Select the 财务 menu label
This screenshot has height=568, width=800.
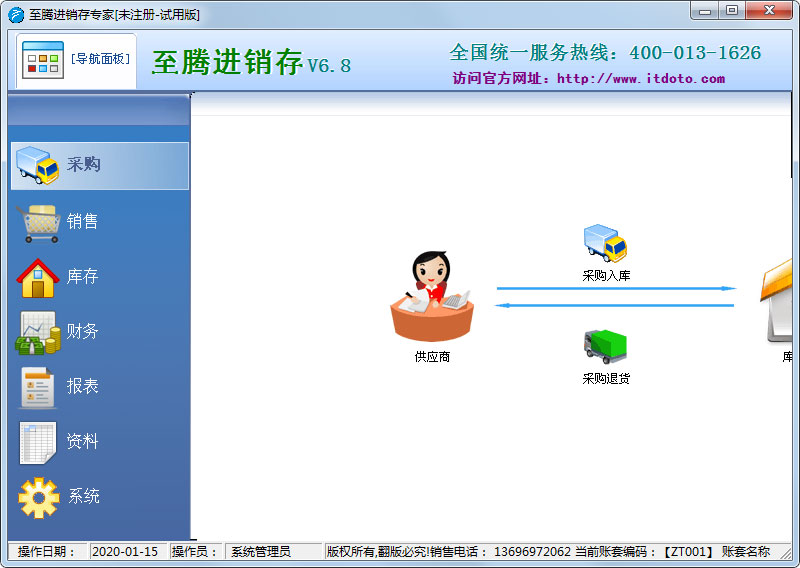tap(82, 331)
